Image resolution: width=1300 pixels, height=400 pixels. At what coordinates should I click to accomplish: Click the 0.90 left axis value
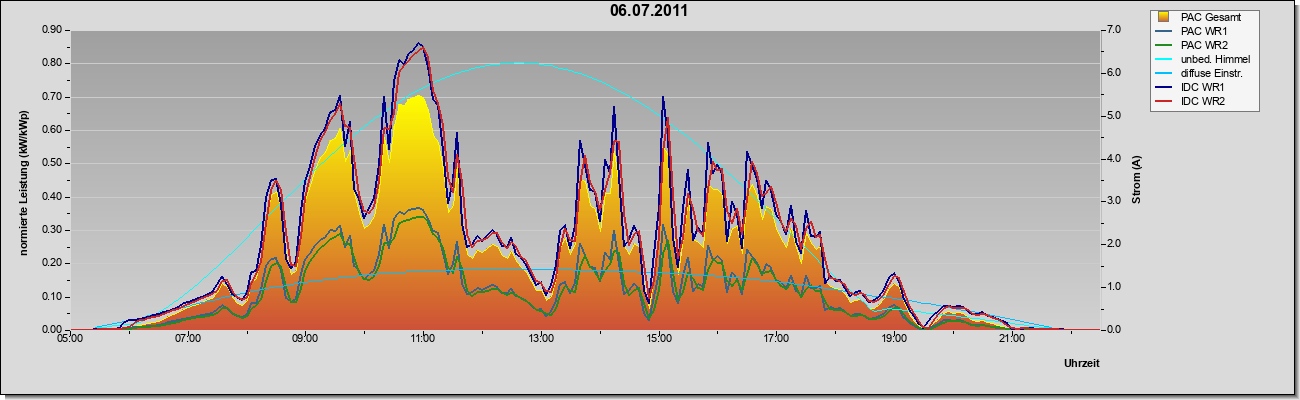[52, 30]
